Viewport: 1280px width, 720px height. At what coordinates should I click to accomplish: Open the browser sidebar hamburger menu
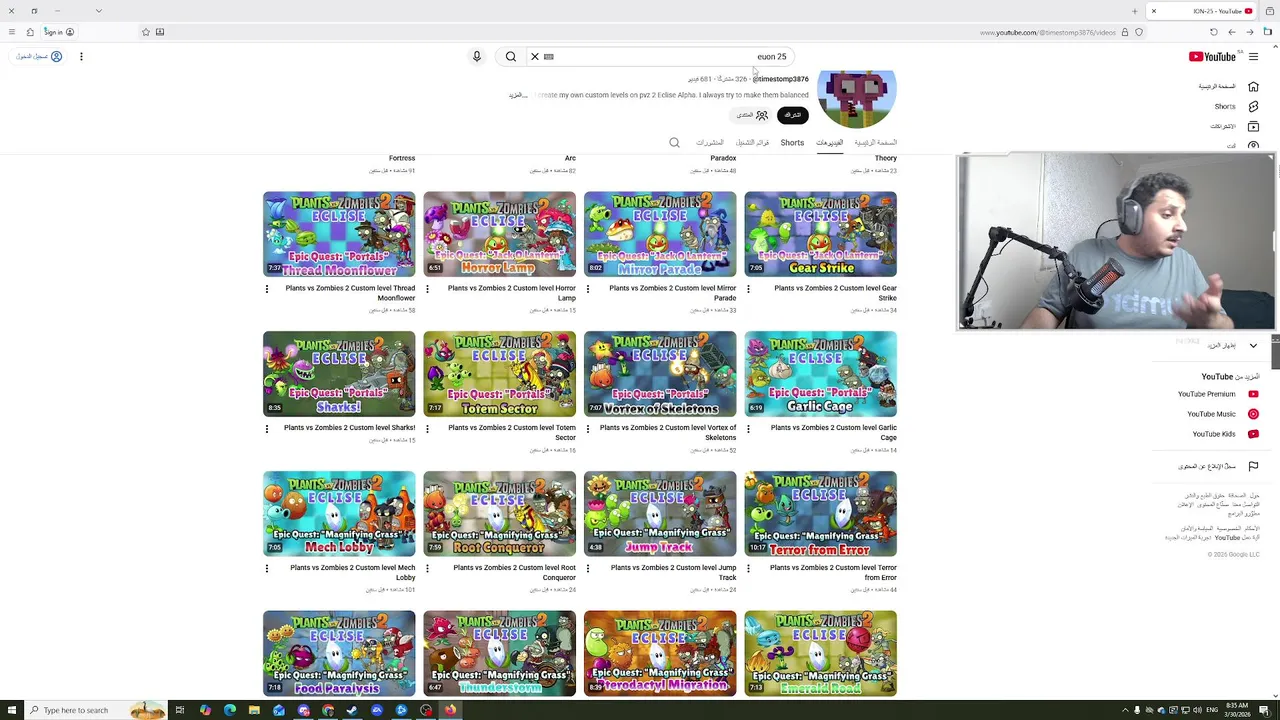[x=11, y=32]
